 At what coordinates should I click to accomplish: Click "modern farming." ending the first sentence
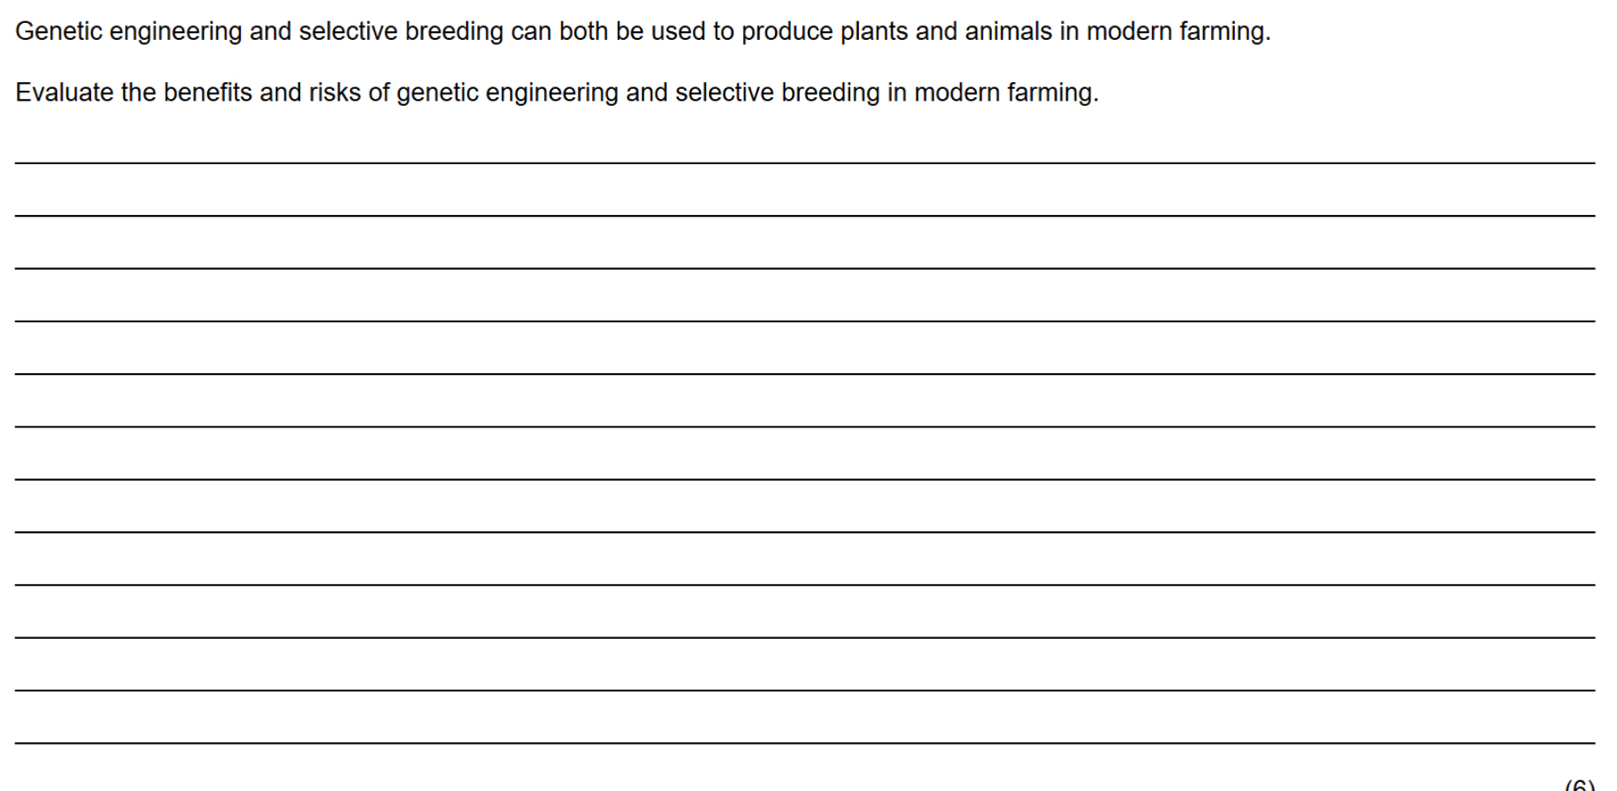1179,32
